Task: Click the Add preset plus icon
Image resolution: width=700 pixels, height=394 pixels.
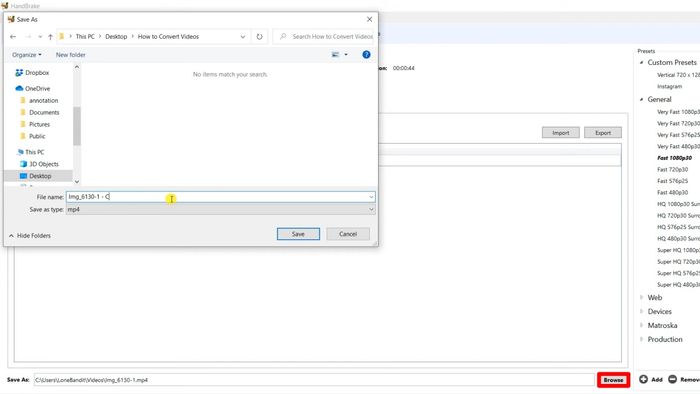Action: click(x=643, y=379)
